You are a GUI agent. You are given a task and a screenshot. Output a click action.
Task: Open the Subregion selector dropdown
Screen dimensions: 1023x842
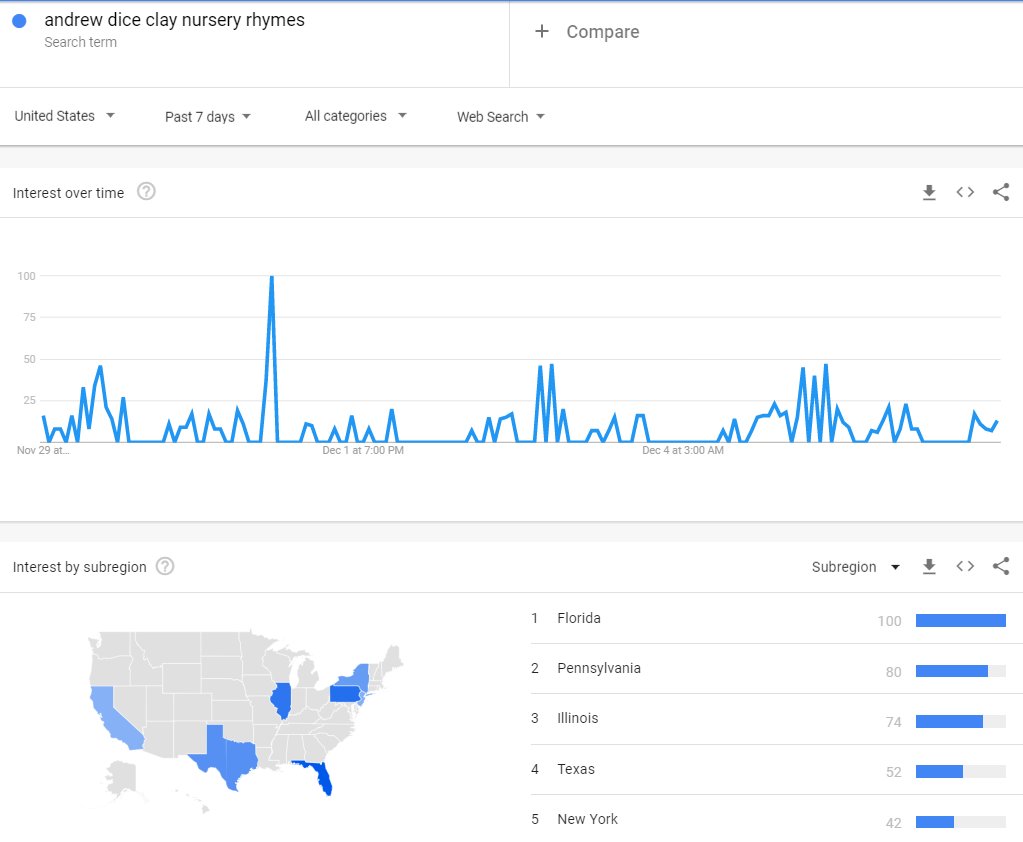856,567
